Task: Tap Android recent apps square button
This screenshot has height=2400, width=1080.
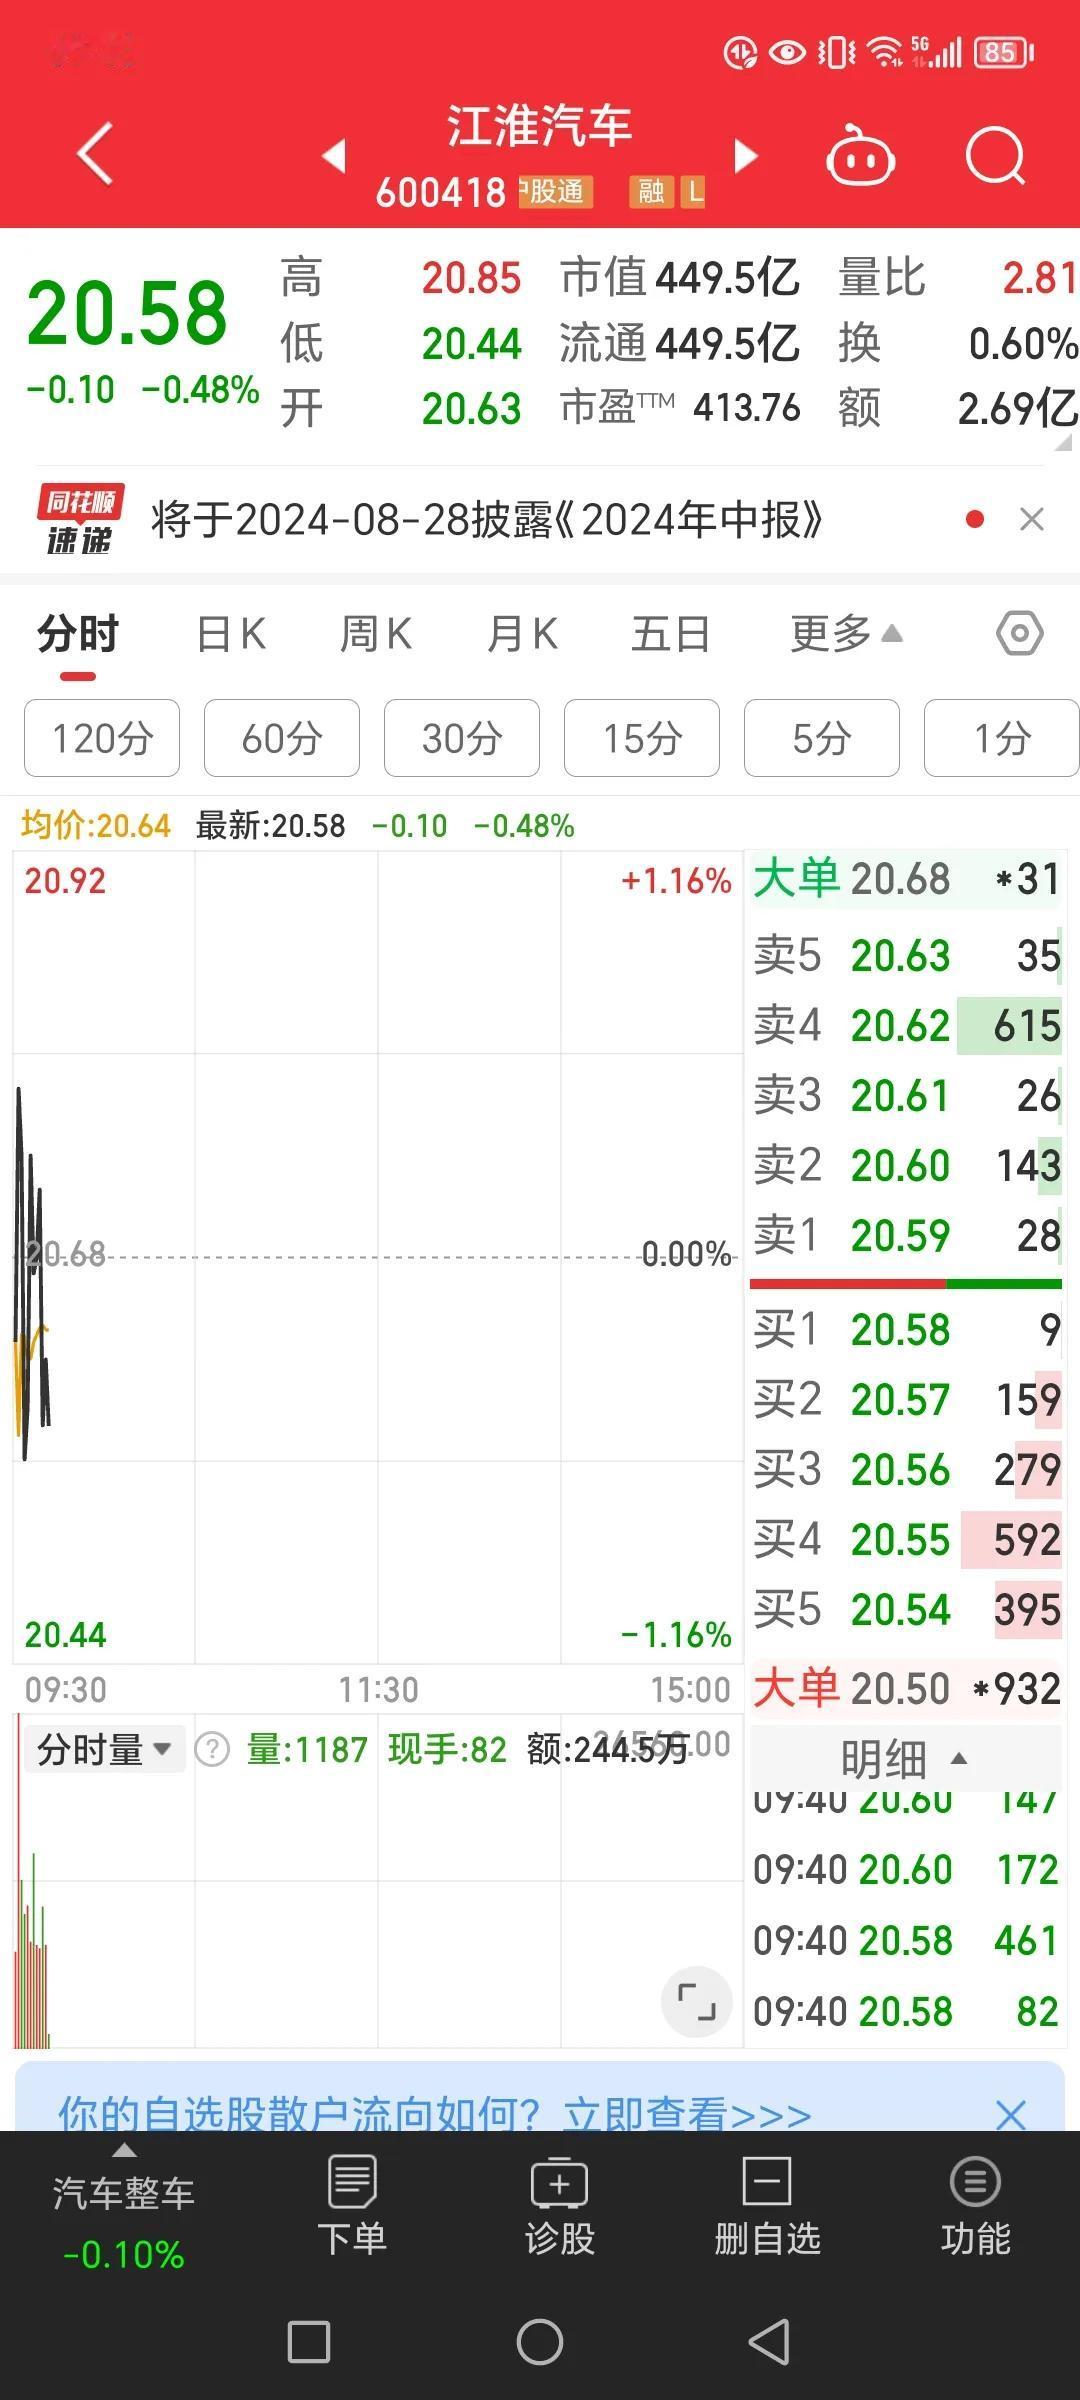Action: coord(309,2342)
